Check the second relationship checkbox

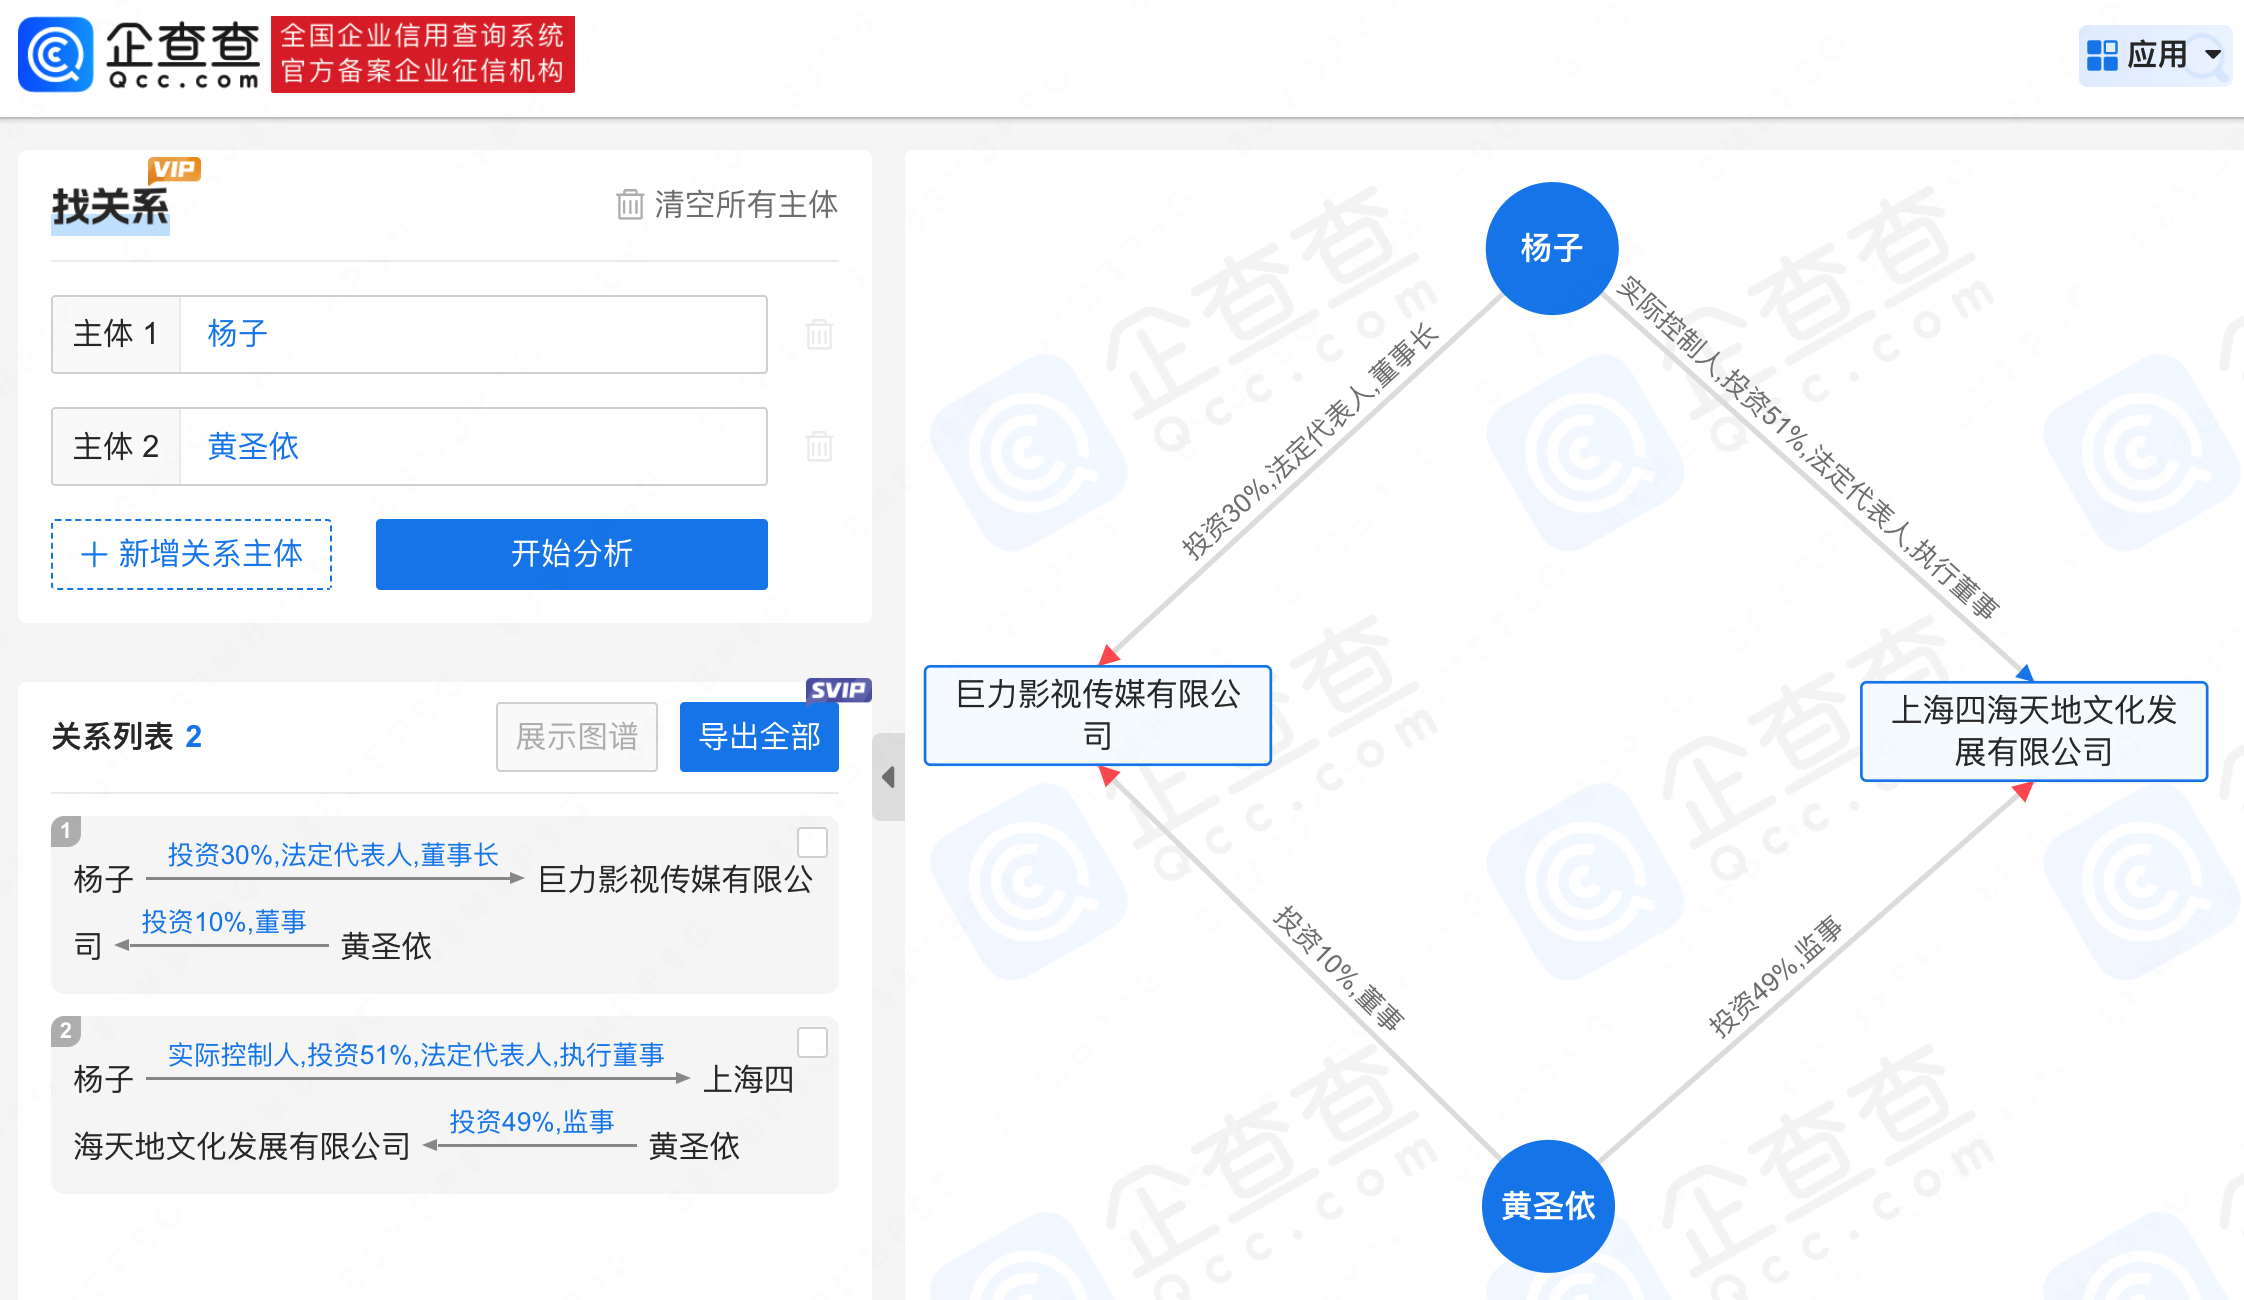click(812, 1043)
